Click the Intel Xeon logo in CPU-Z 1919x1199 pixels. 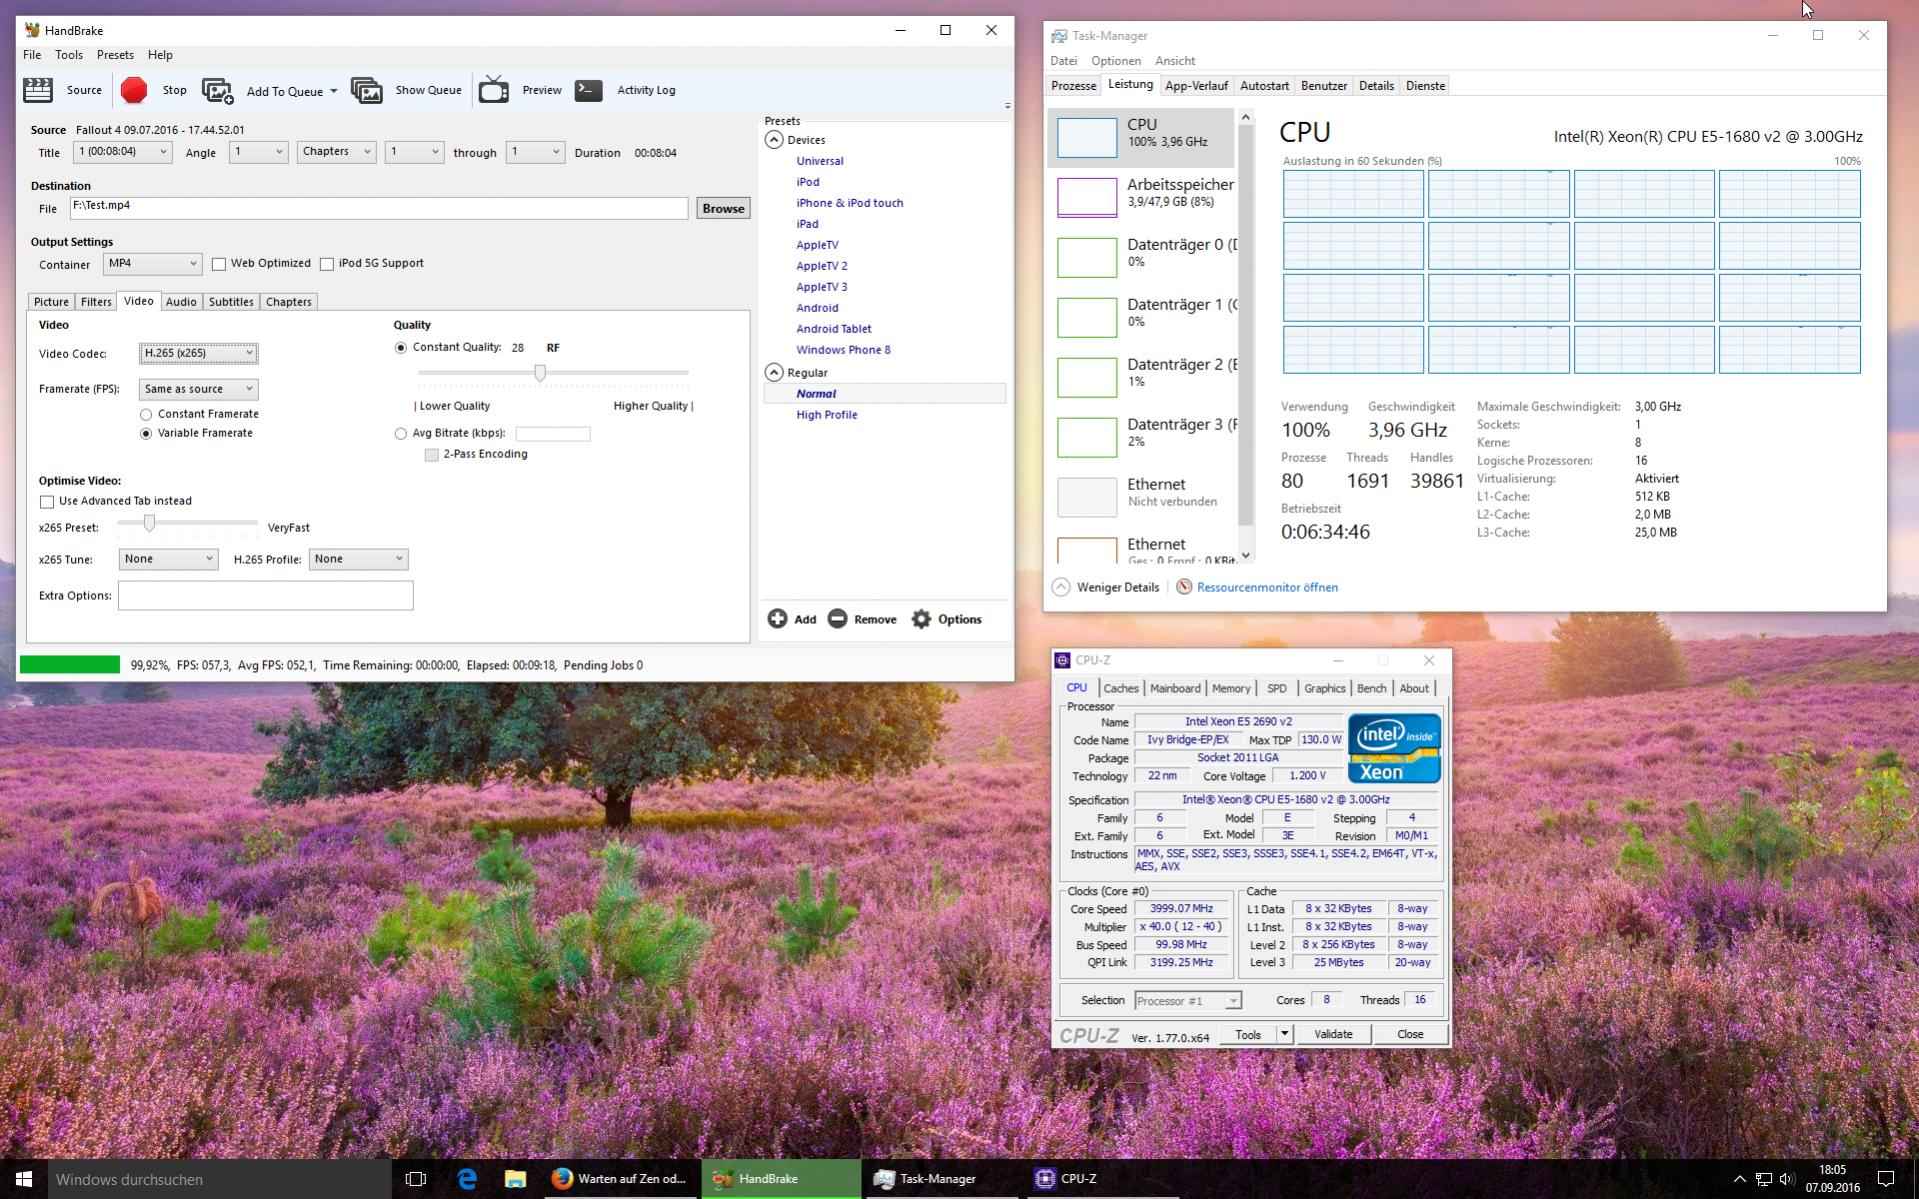coord(1394,748)
